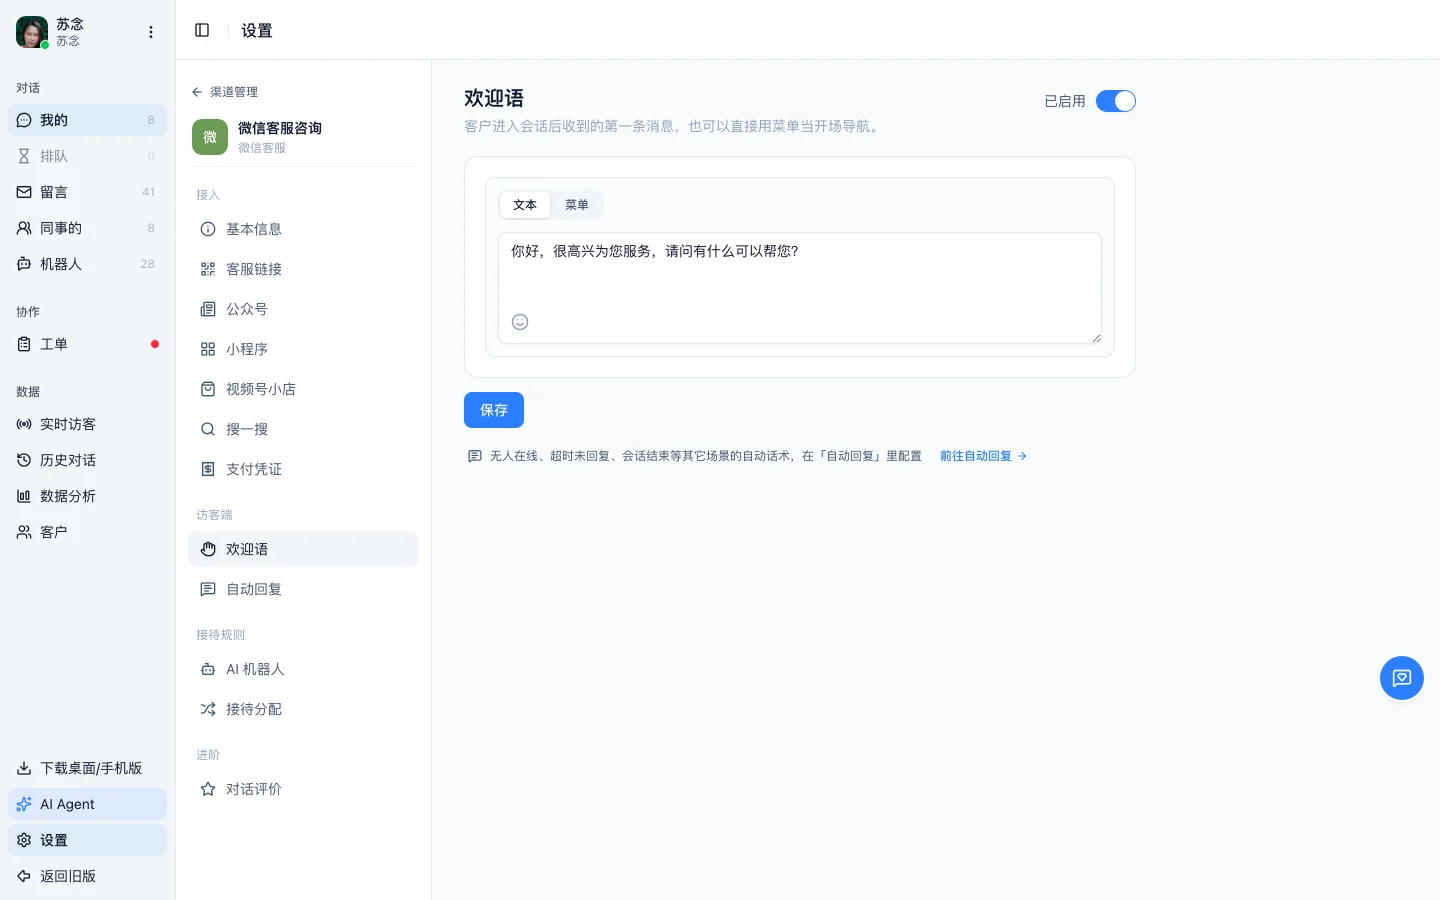Open 我的 conversations
The image size is (1440, 900).
coord(87,120)
